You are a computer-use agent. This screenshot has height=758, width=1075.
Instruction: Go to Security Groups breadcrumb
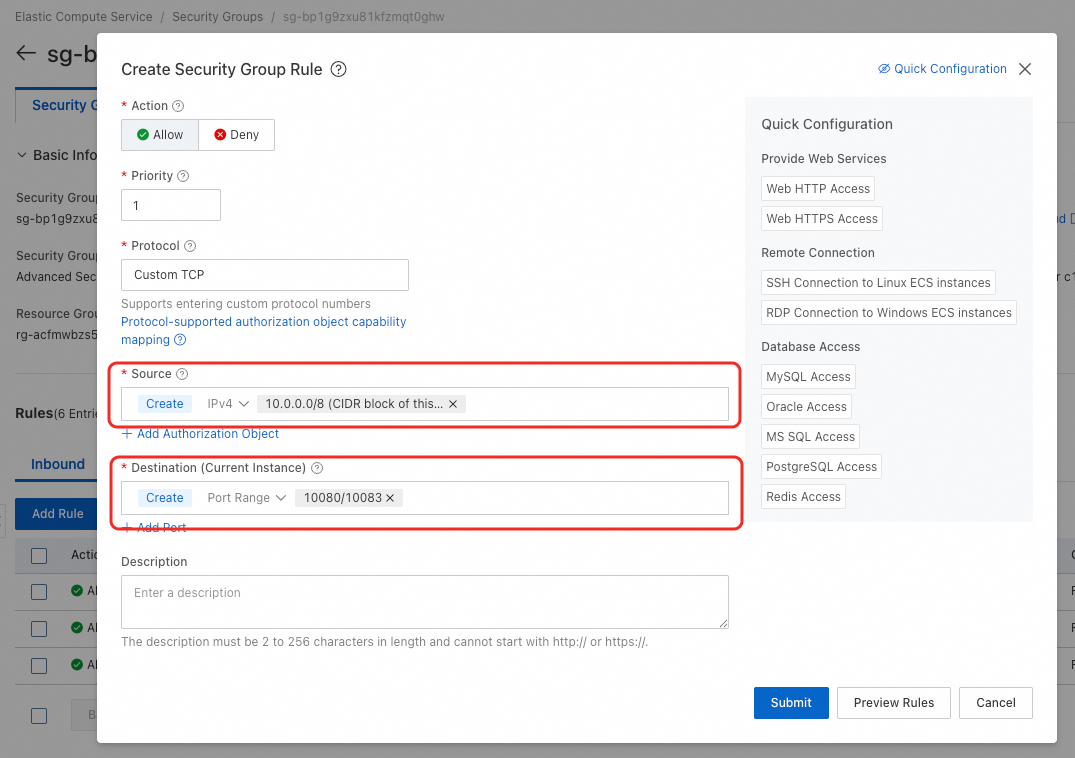(x=217, y=16)
